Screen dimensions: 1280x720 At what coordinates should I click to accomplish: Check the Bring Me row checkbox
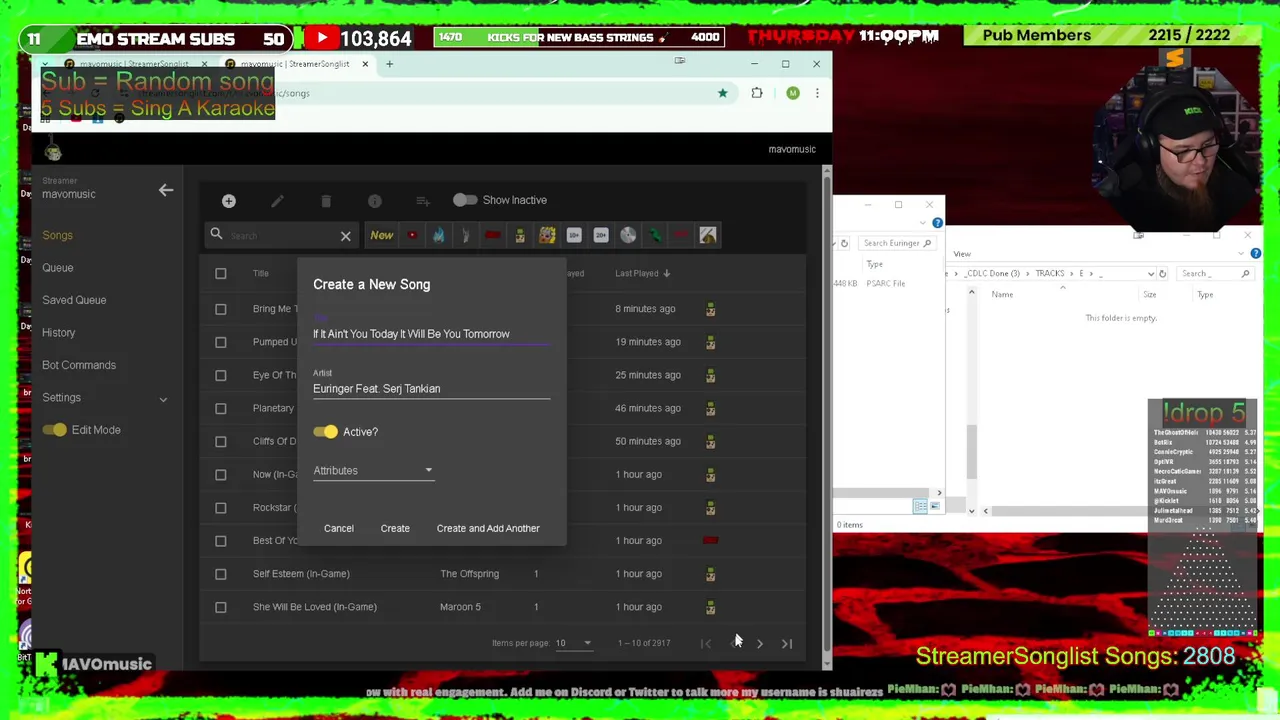click(221, 309)
